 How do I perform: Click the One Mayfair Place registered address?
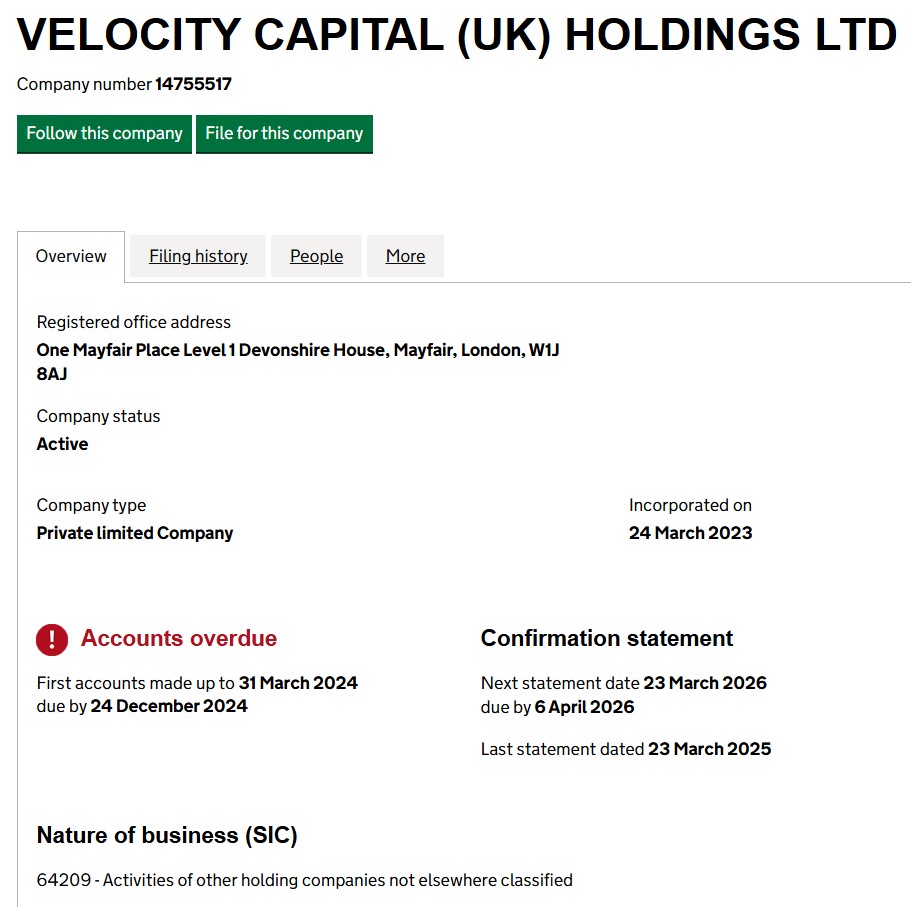point(297,351)
